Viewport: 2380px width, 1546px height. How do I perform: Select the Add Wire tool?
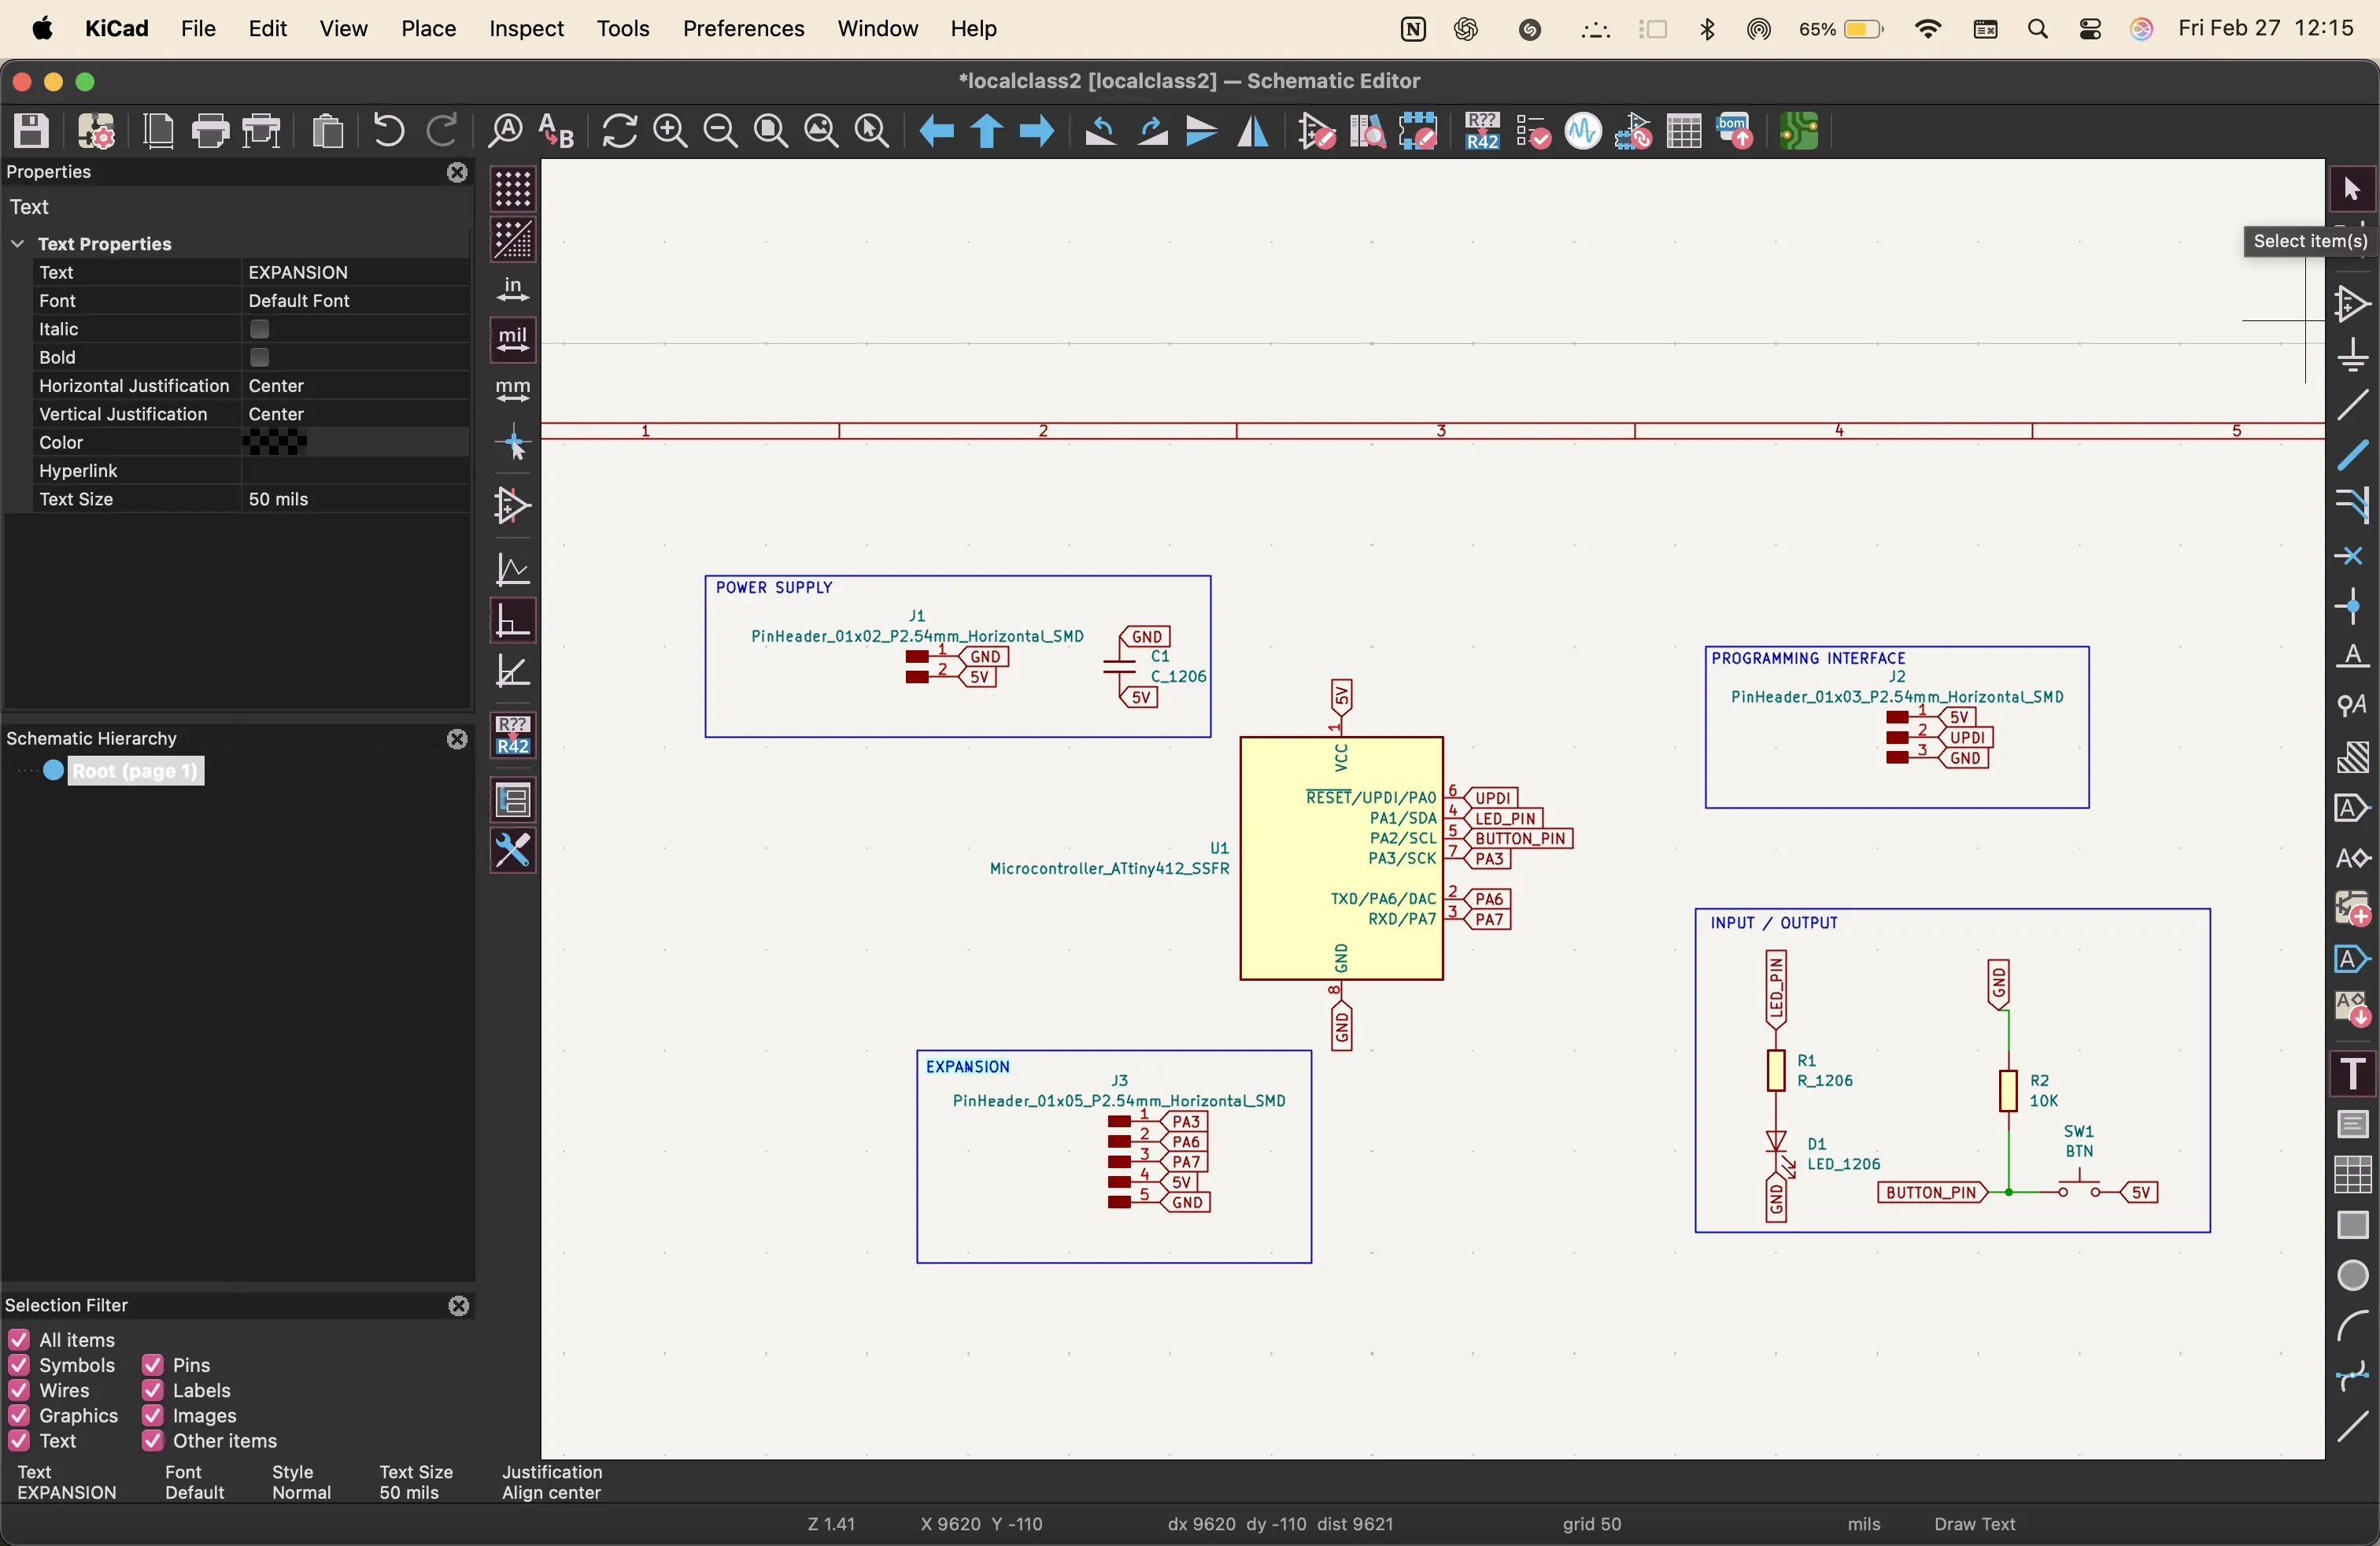pos(2352,405)
